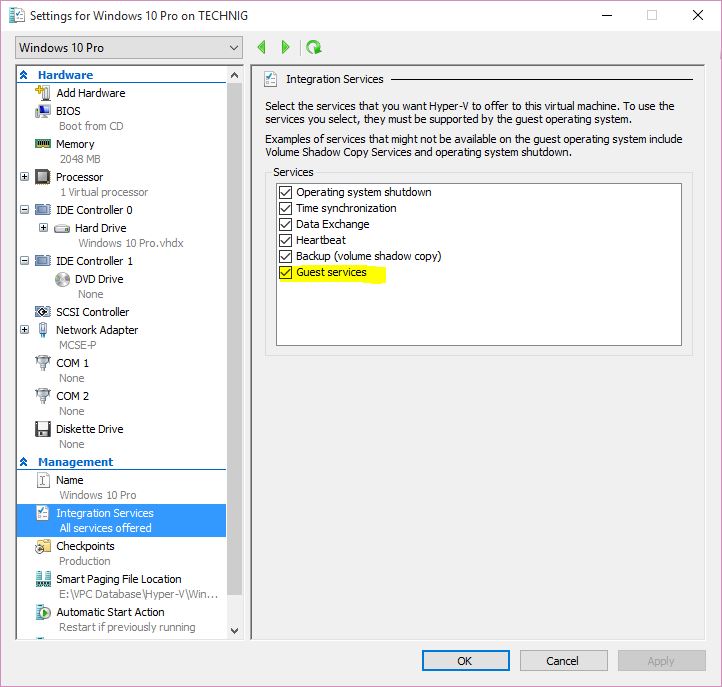The image size is (722, 687).
Task: Collapse the Management section chevron
Action: click(x=24, y=461)
